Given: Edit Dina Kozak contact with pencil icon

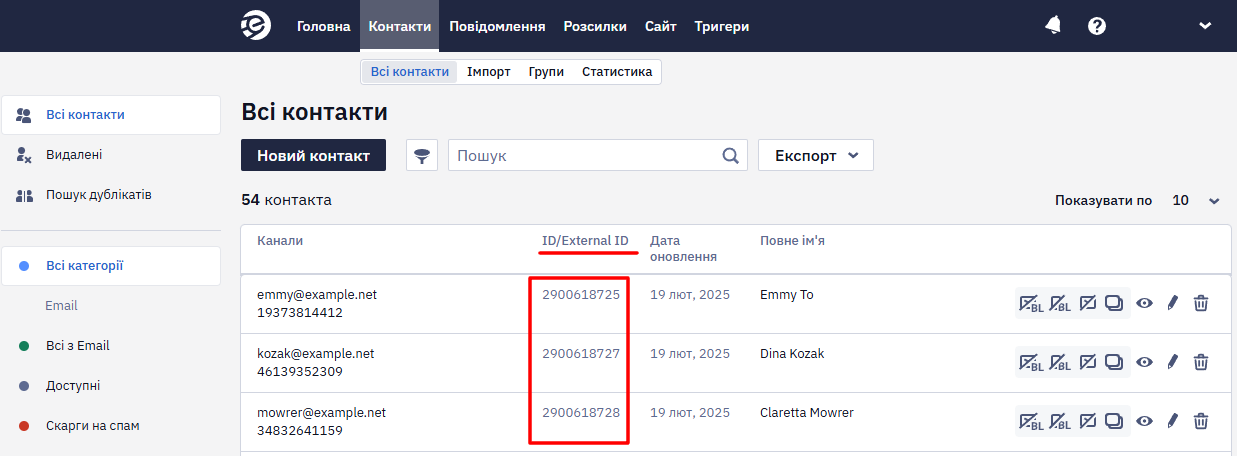Looking at the screenshot, I should (1173, 362).
